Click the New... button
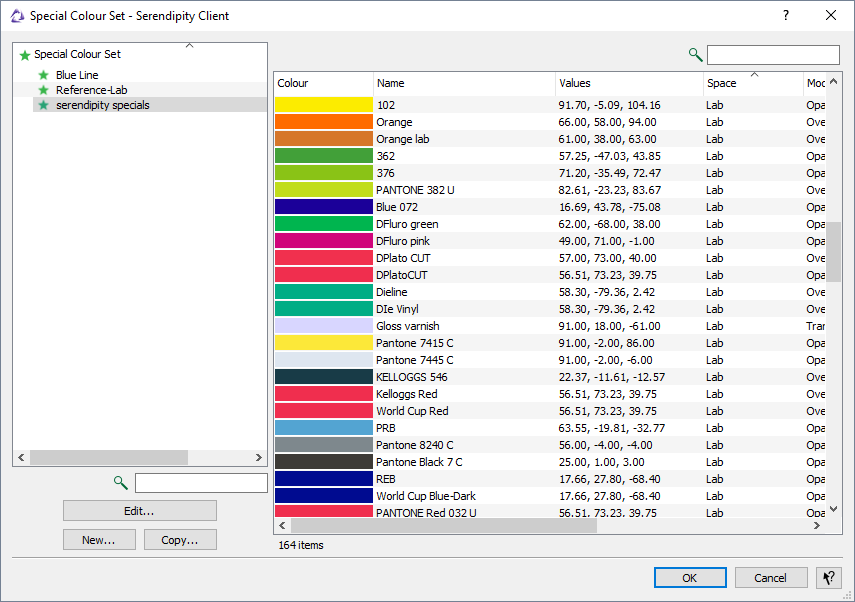 coord(99,540)
